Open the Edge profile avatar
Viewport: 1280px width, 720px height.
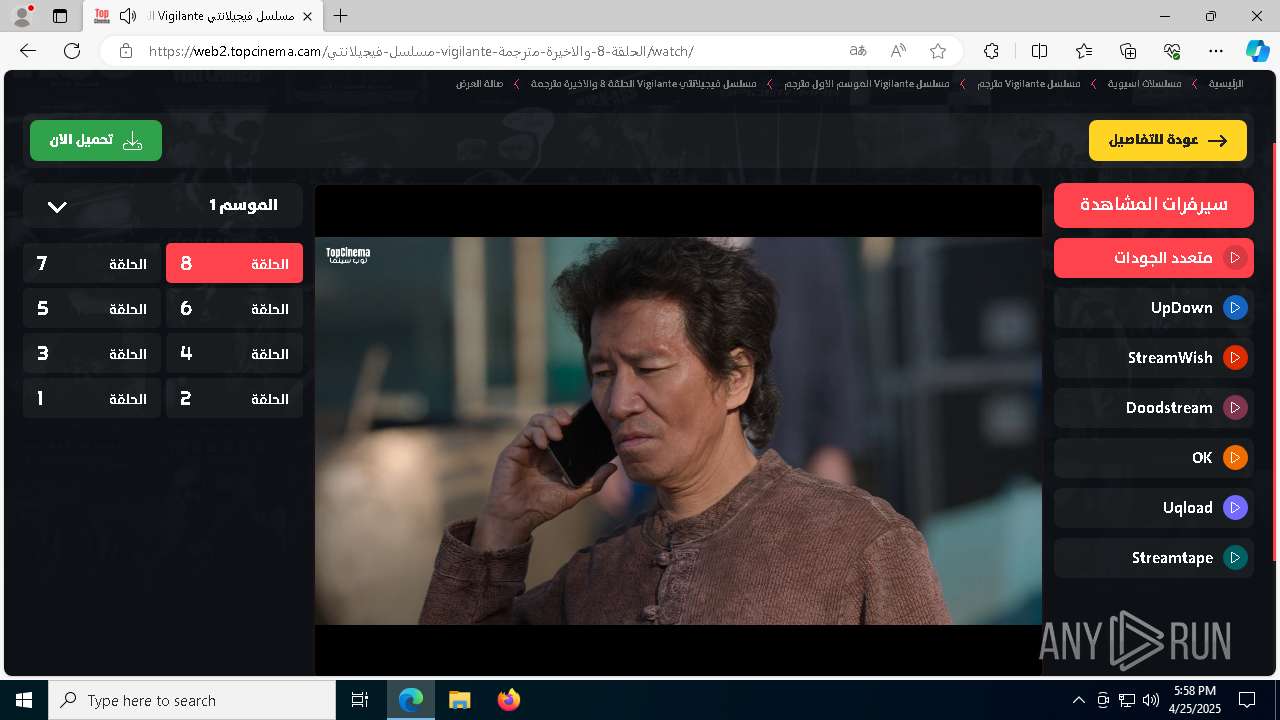point(21,16)
